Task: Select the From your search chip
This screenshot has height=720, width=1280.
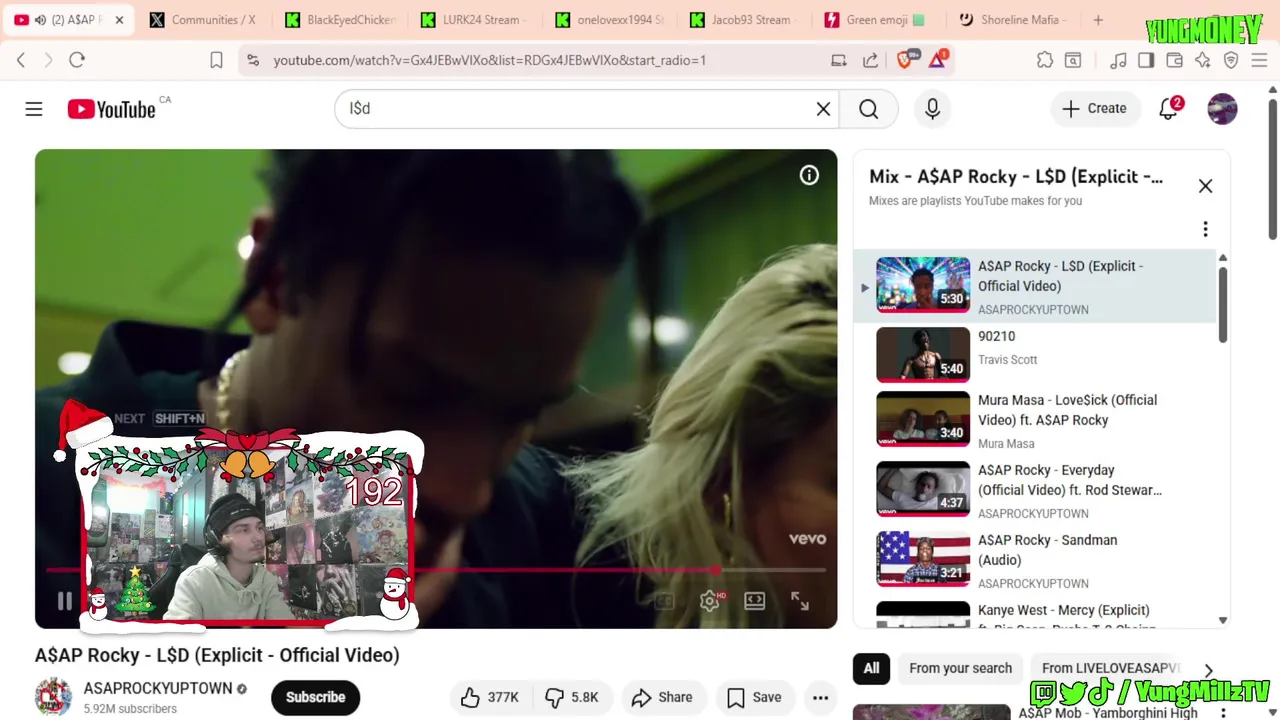Action: point(960,669)
